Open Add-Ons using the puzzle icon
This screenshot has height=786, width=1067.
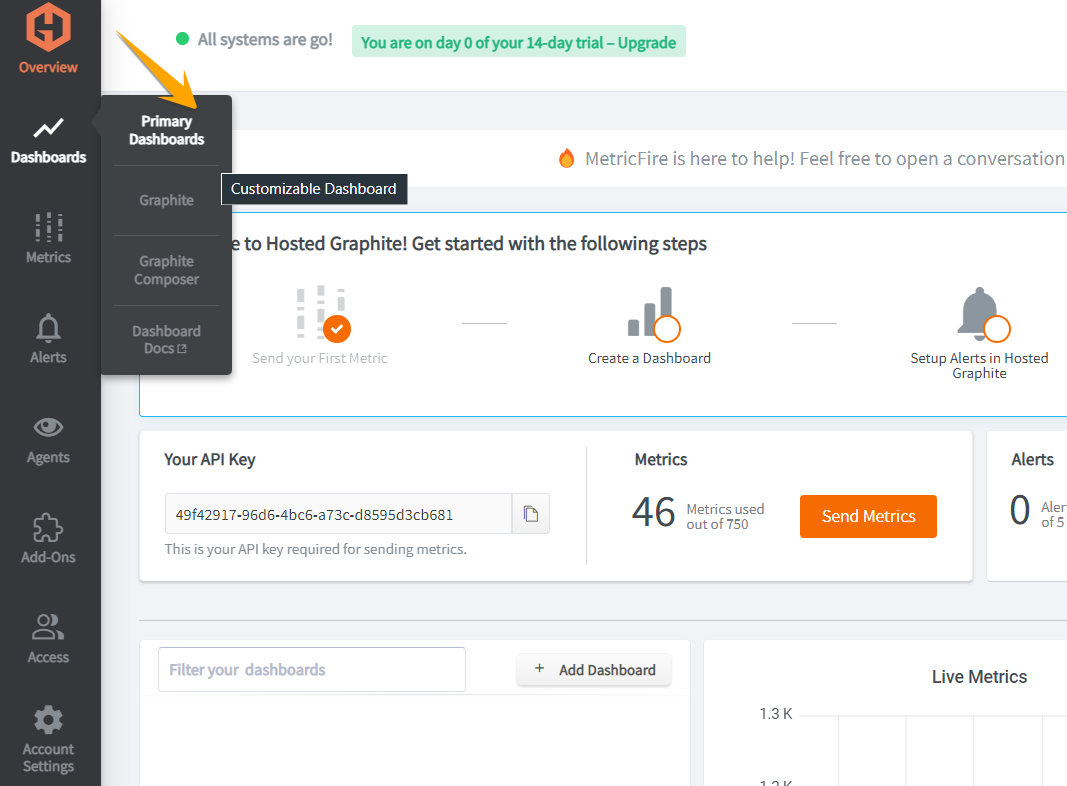(x=48, y=528)
